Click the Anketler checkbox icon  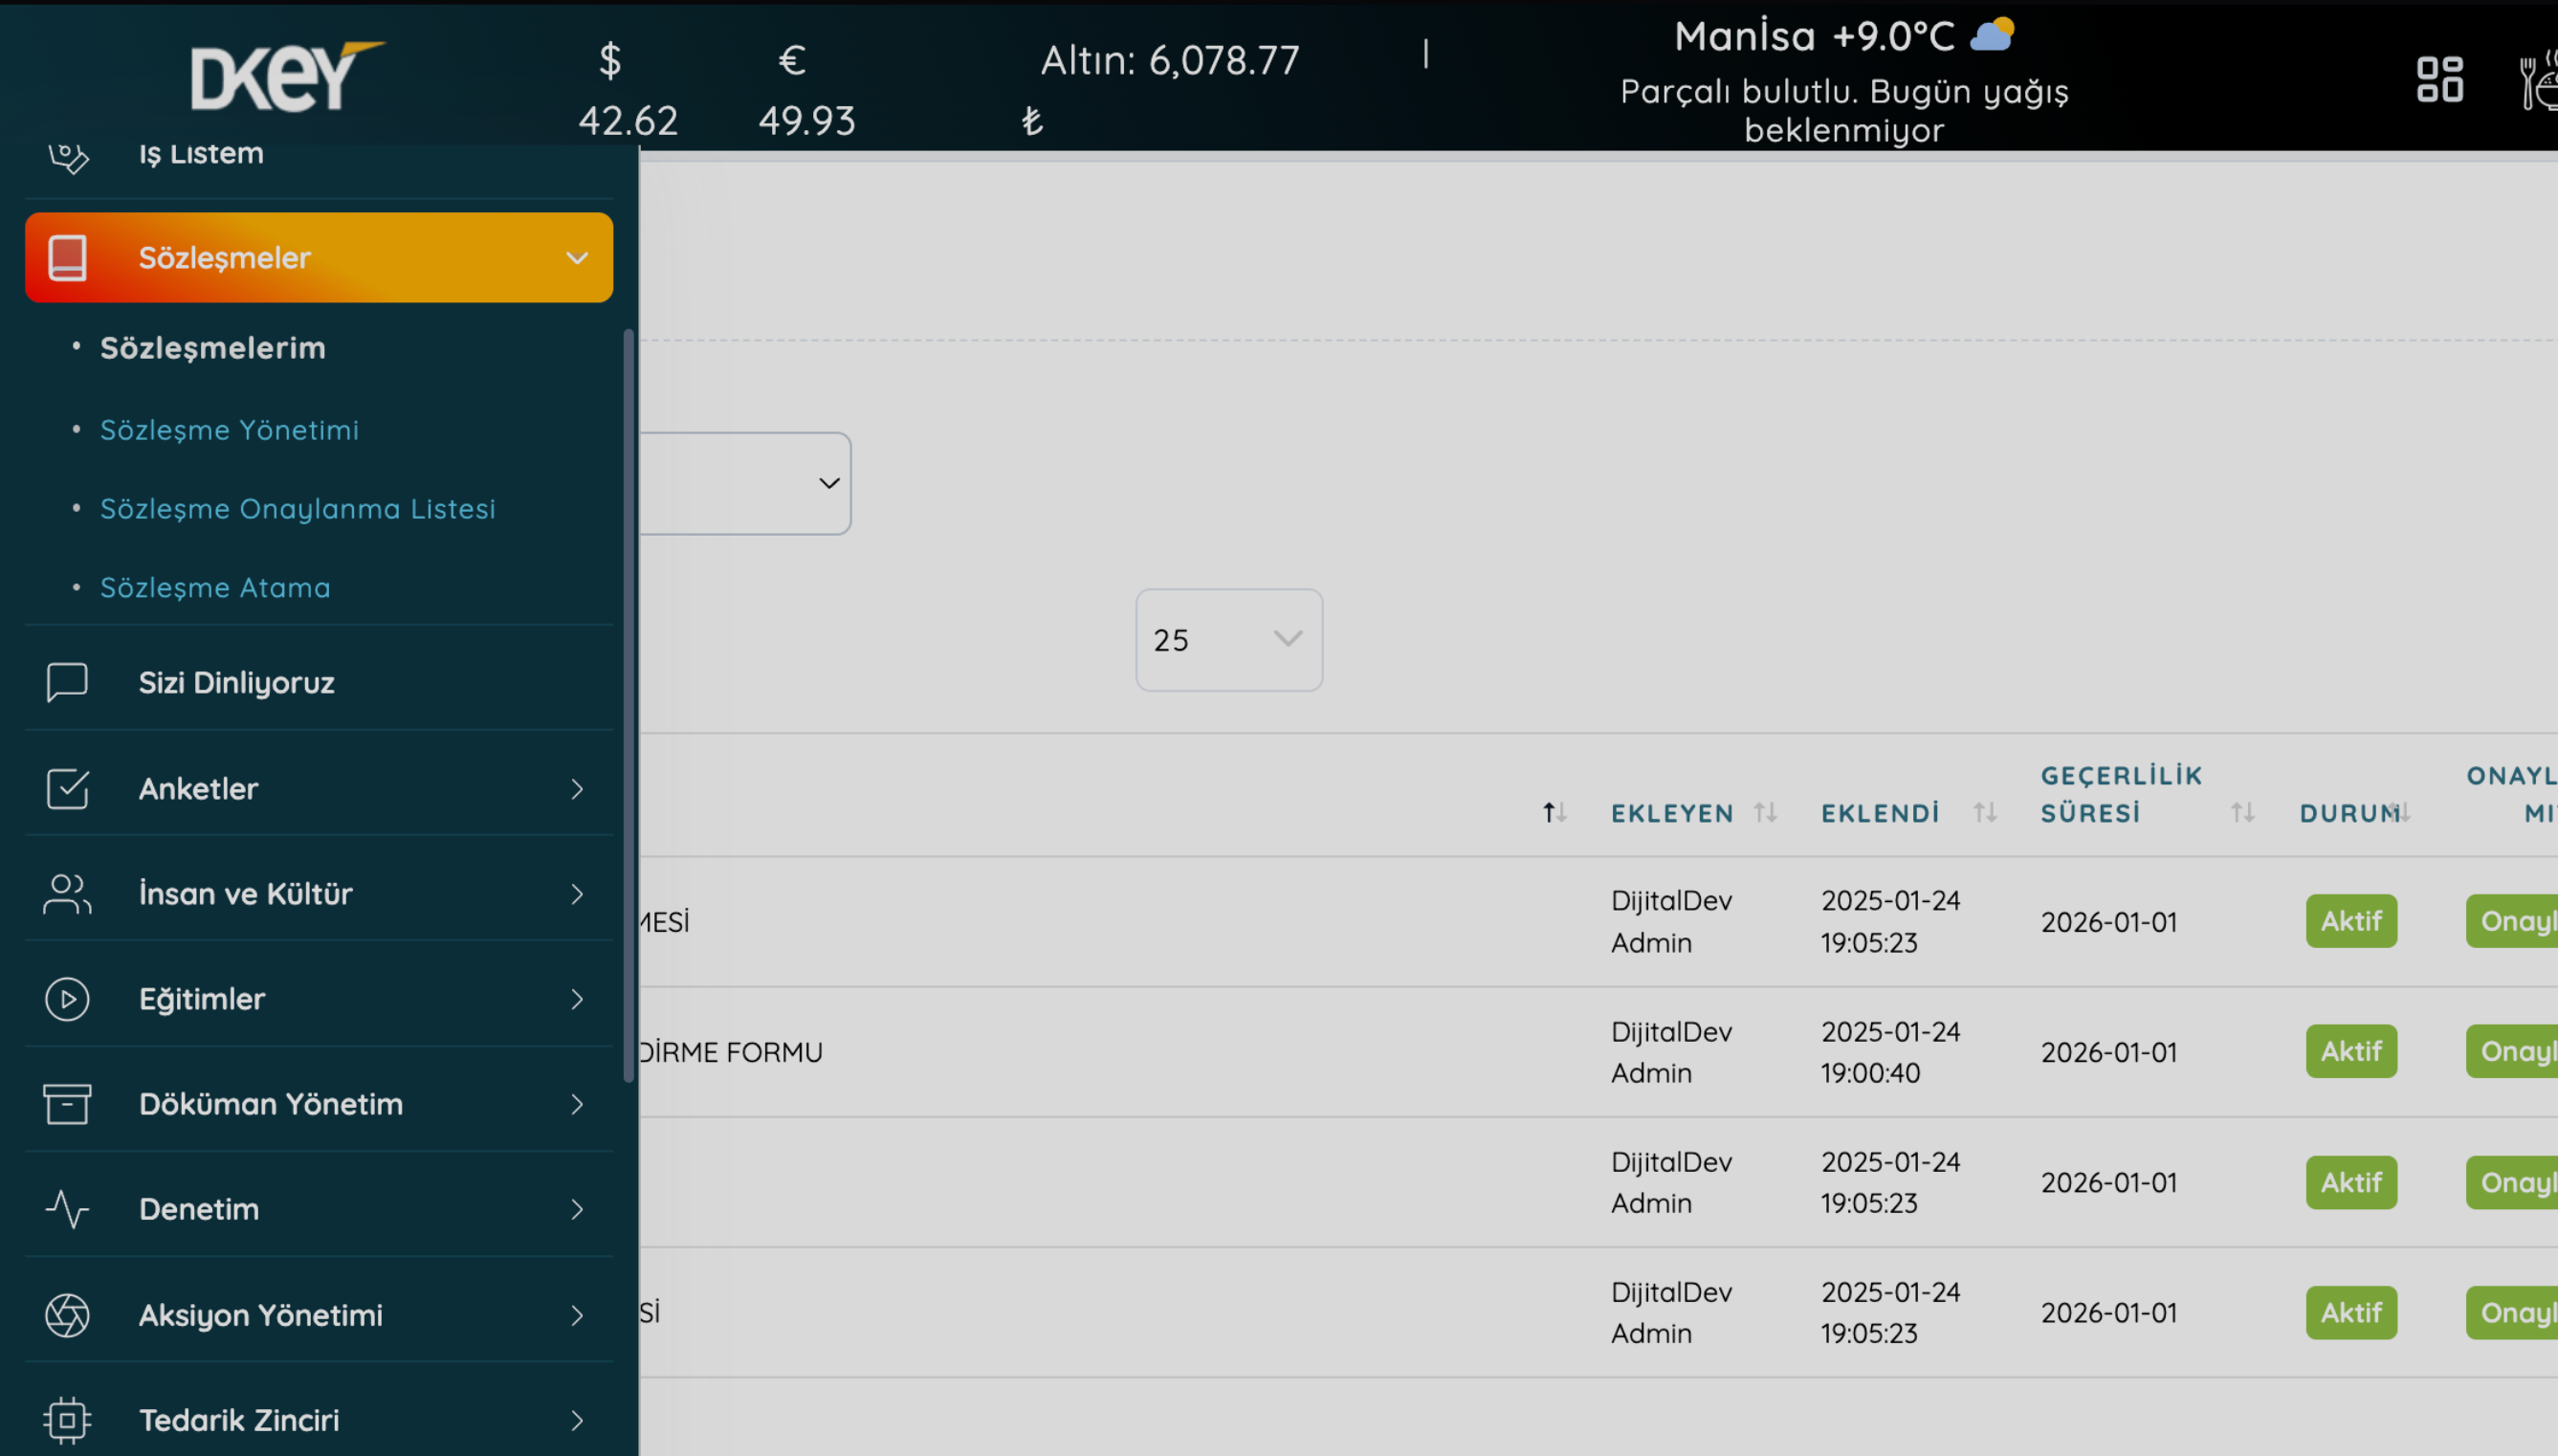tap(67, 788)
